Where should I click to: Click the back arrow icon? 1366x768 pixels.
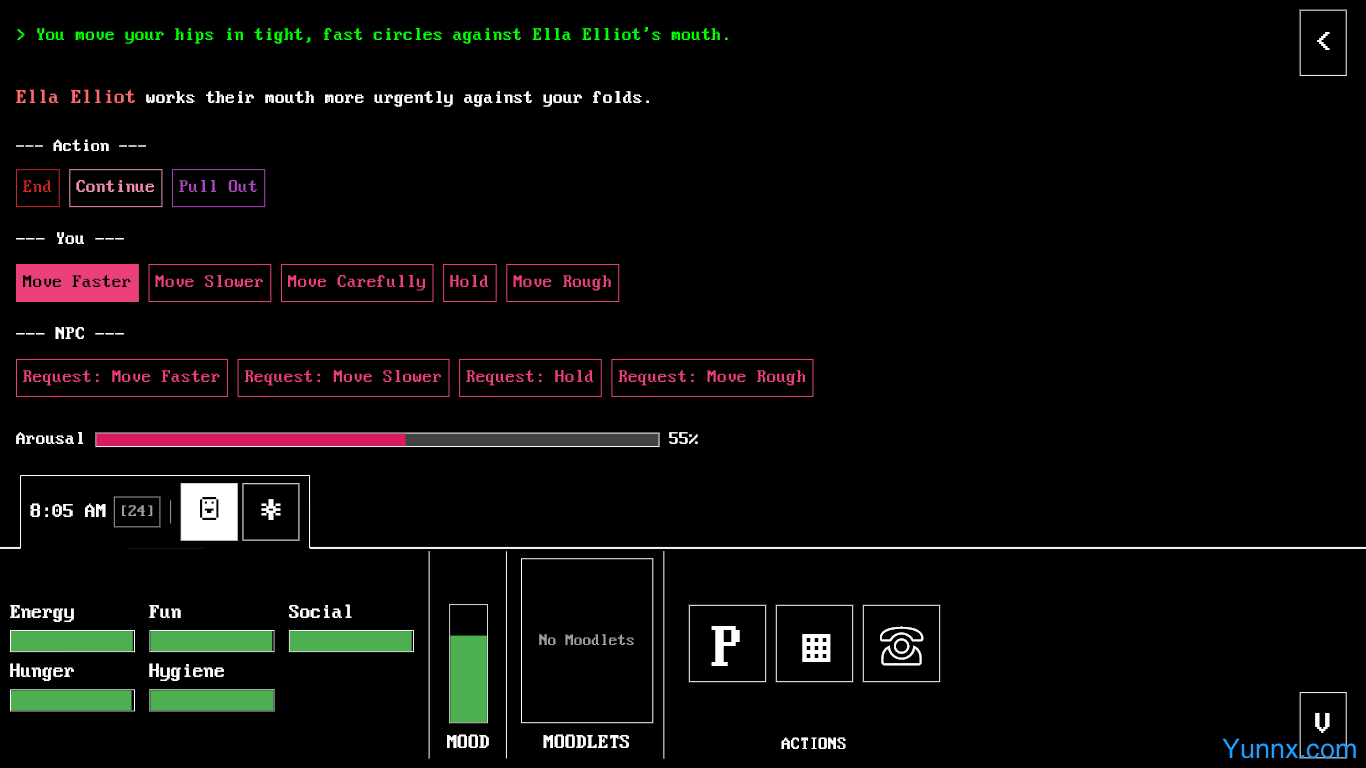coord(1323,42)
